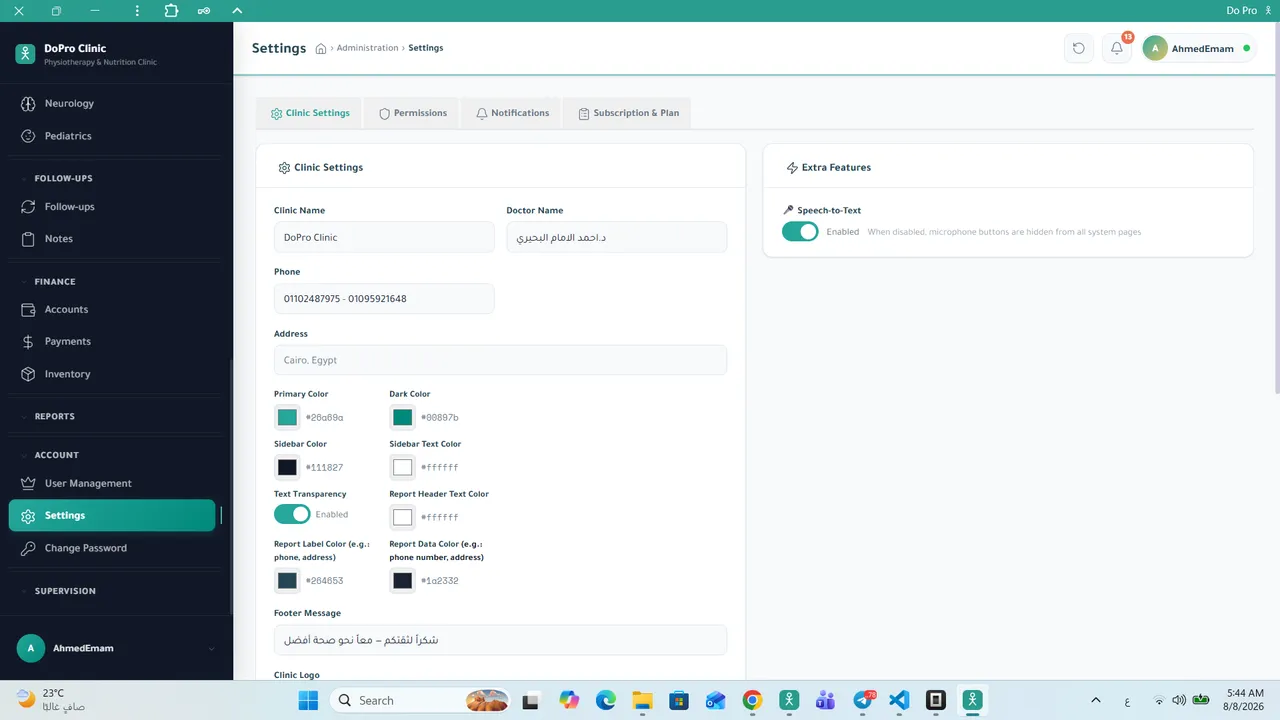Open the Accounts wallet icon
Image resolution: width=1280 pixels, height=720 pixels.
pos(27,310)
